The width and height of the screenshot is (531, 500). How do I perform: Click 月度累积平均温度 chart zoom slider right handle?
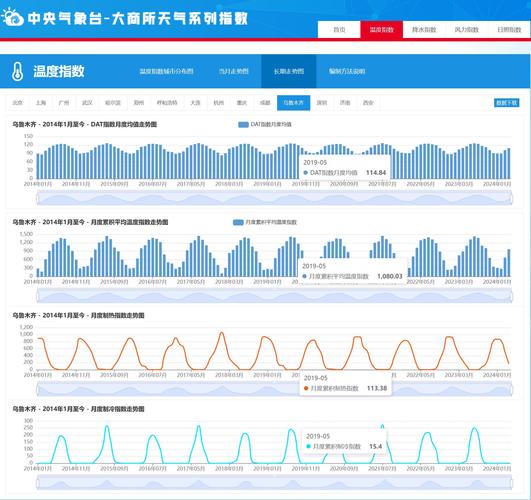pos(511,296)
